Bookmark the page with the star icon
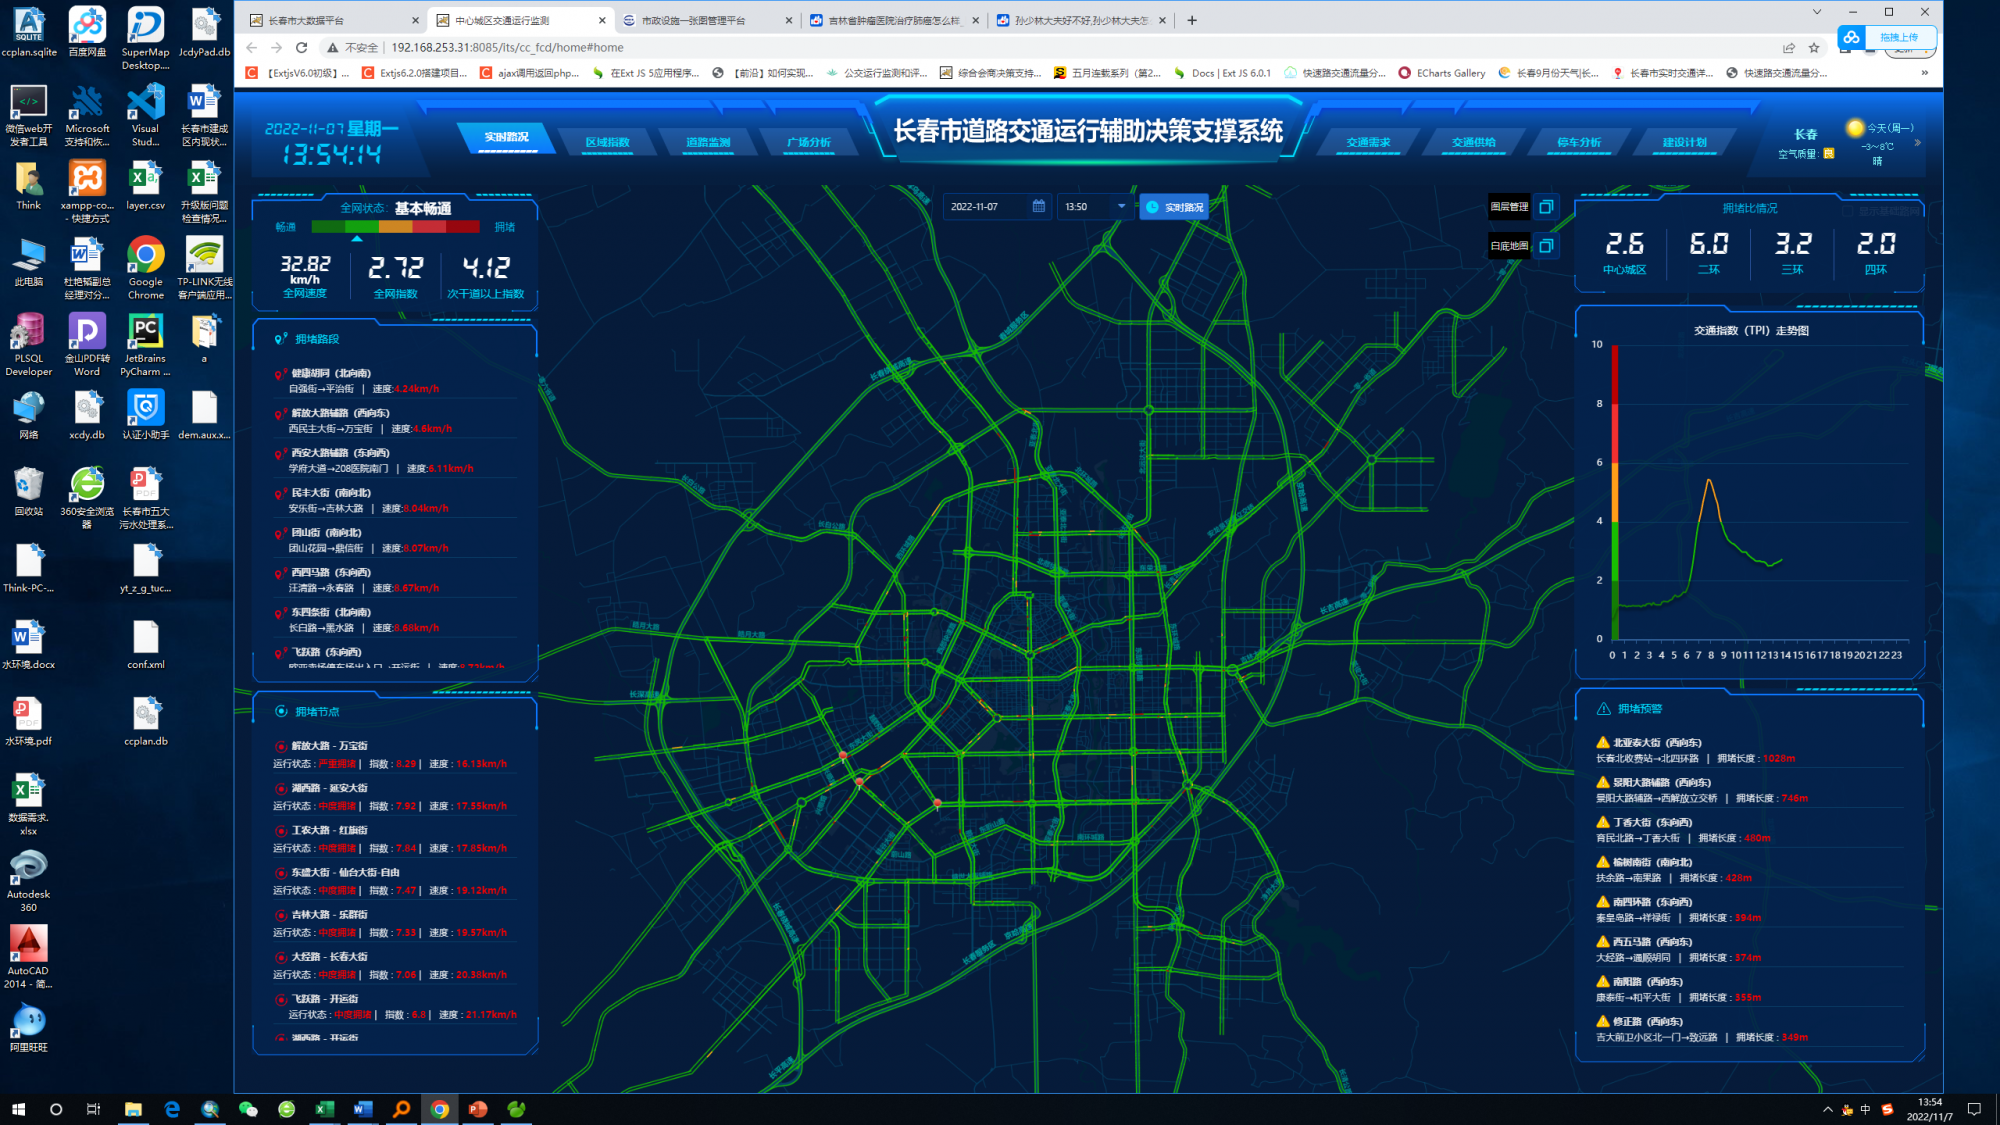This screenshot has height=1125, width=2000. coord(1814,47)
